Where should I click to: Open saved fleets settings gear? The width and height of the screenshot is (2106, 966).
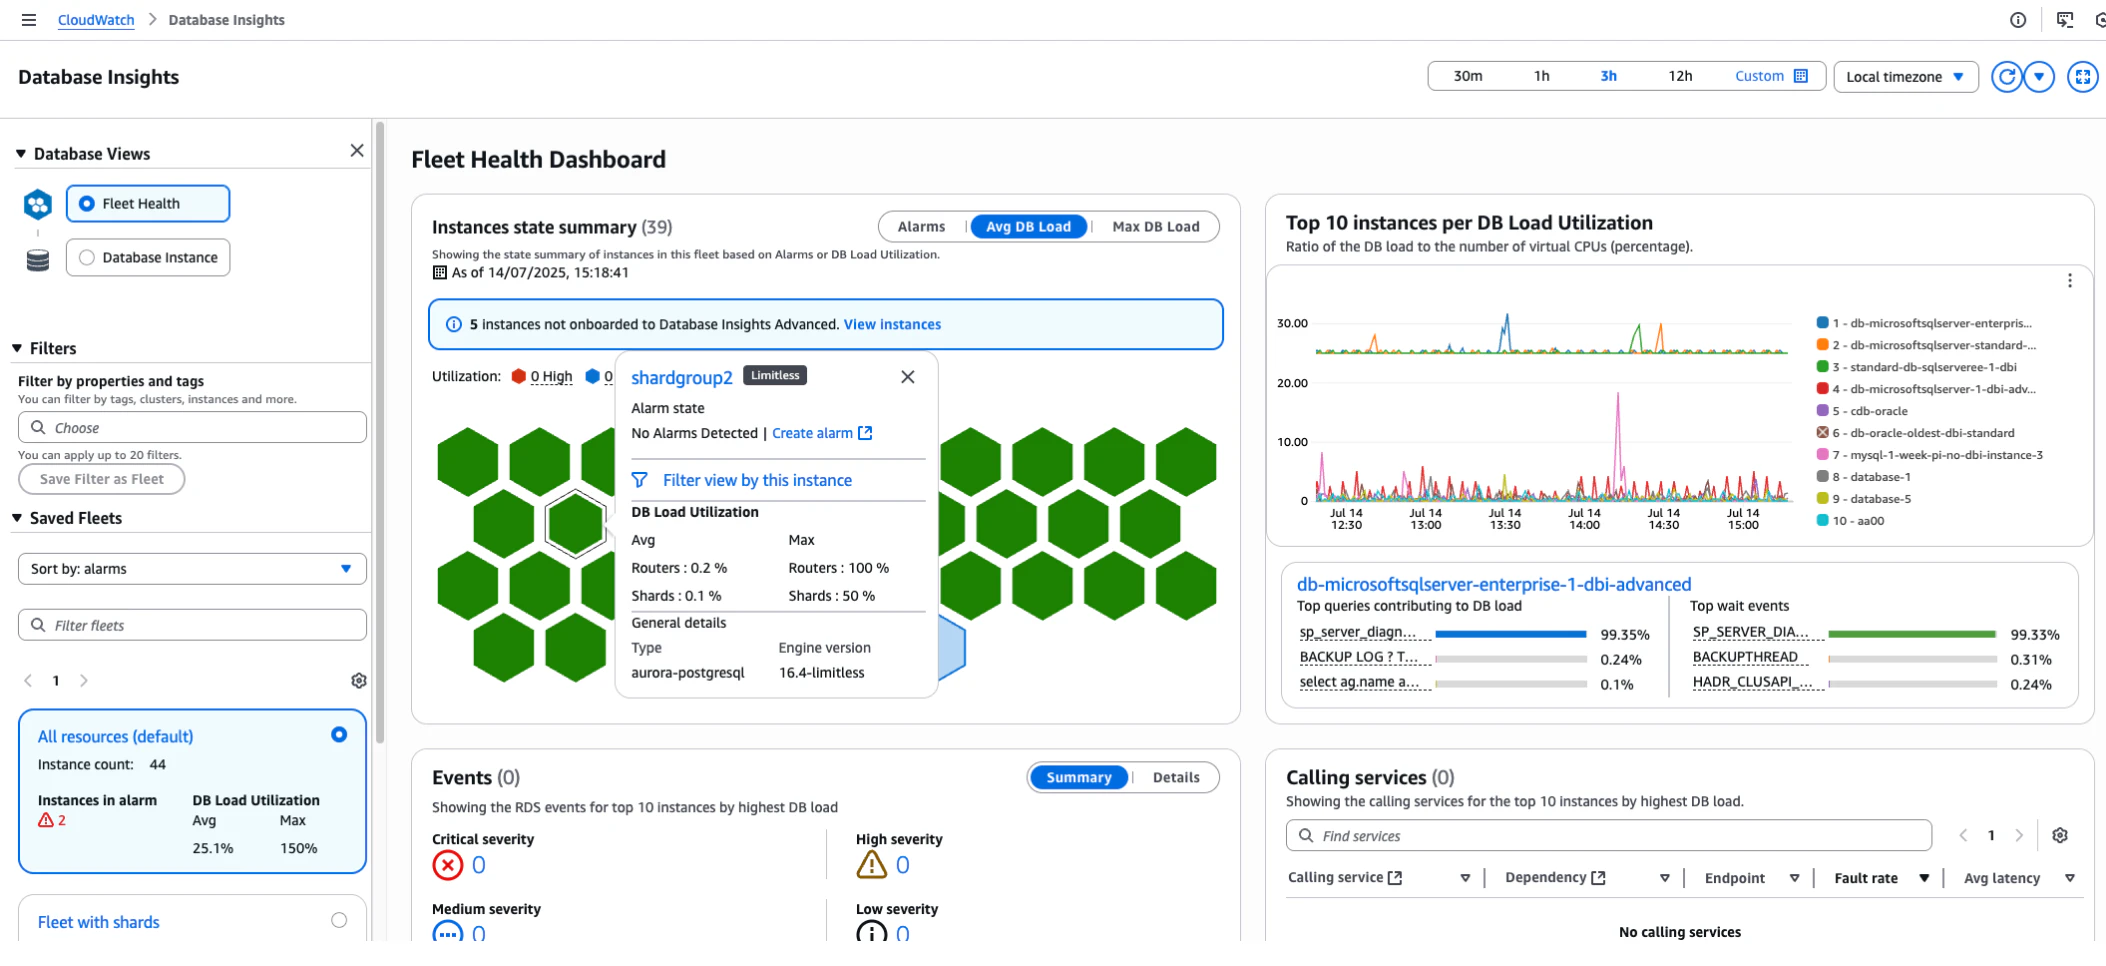pos(359,681)
